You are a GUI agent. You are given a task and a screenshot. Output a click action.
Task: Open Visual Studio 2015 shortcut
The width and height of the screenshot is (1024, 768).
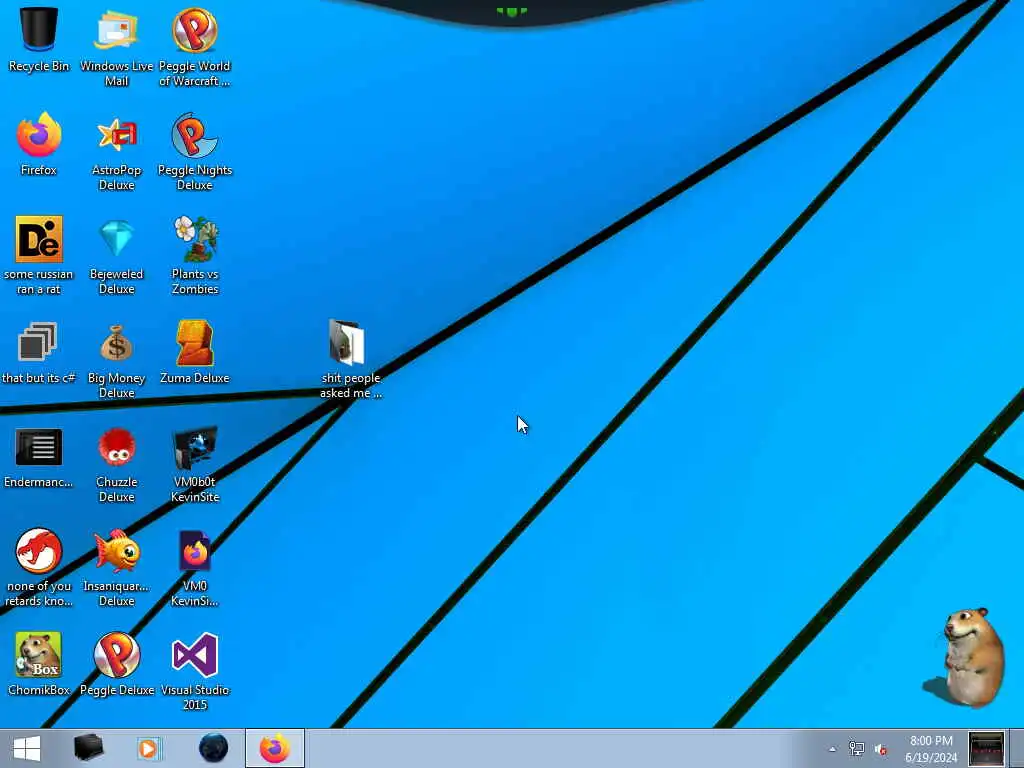(195, 671)
